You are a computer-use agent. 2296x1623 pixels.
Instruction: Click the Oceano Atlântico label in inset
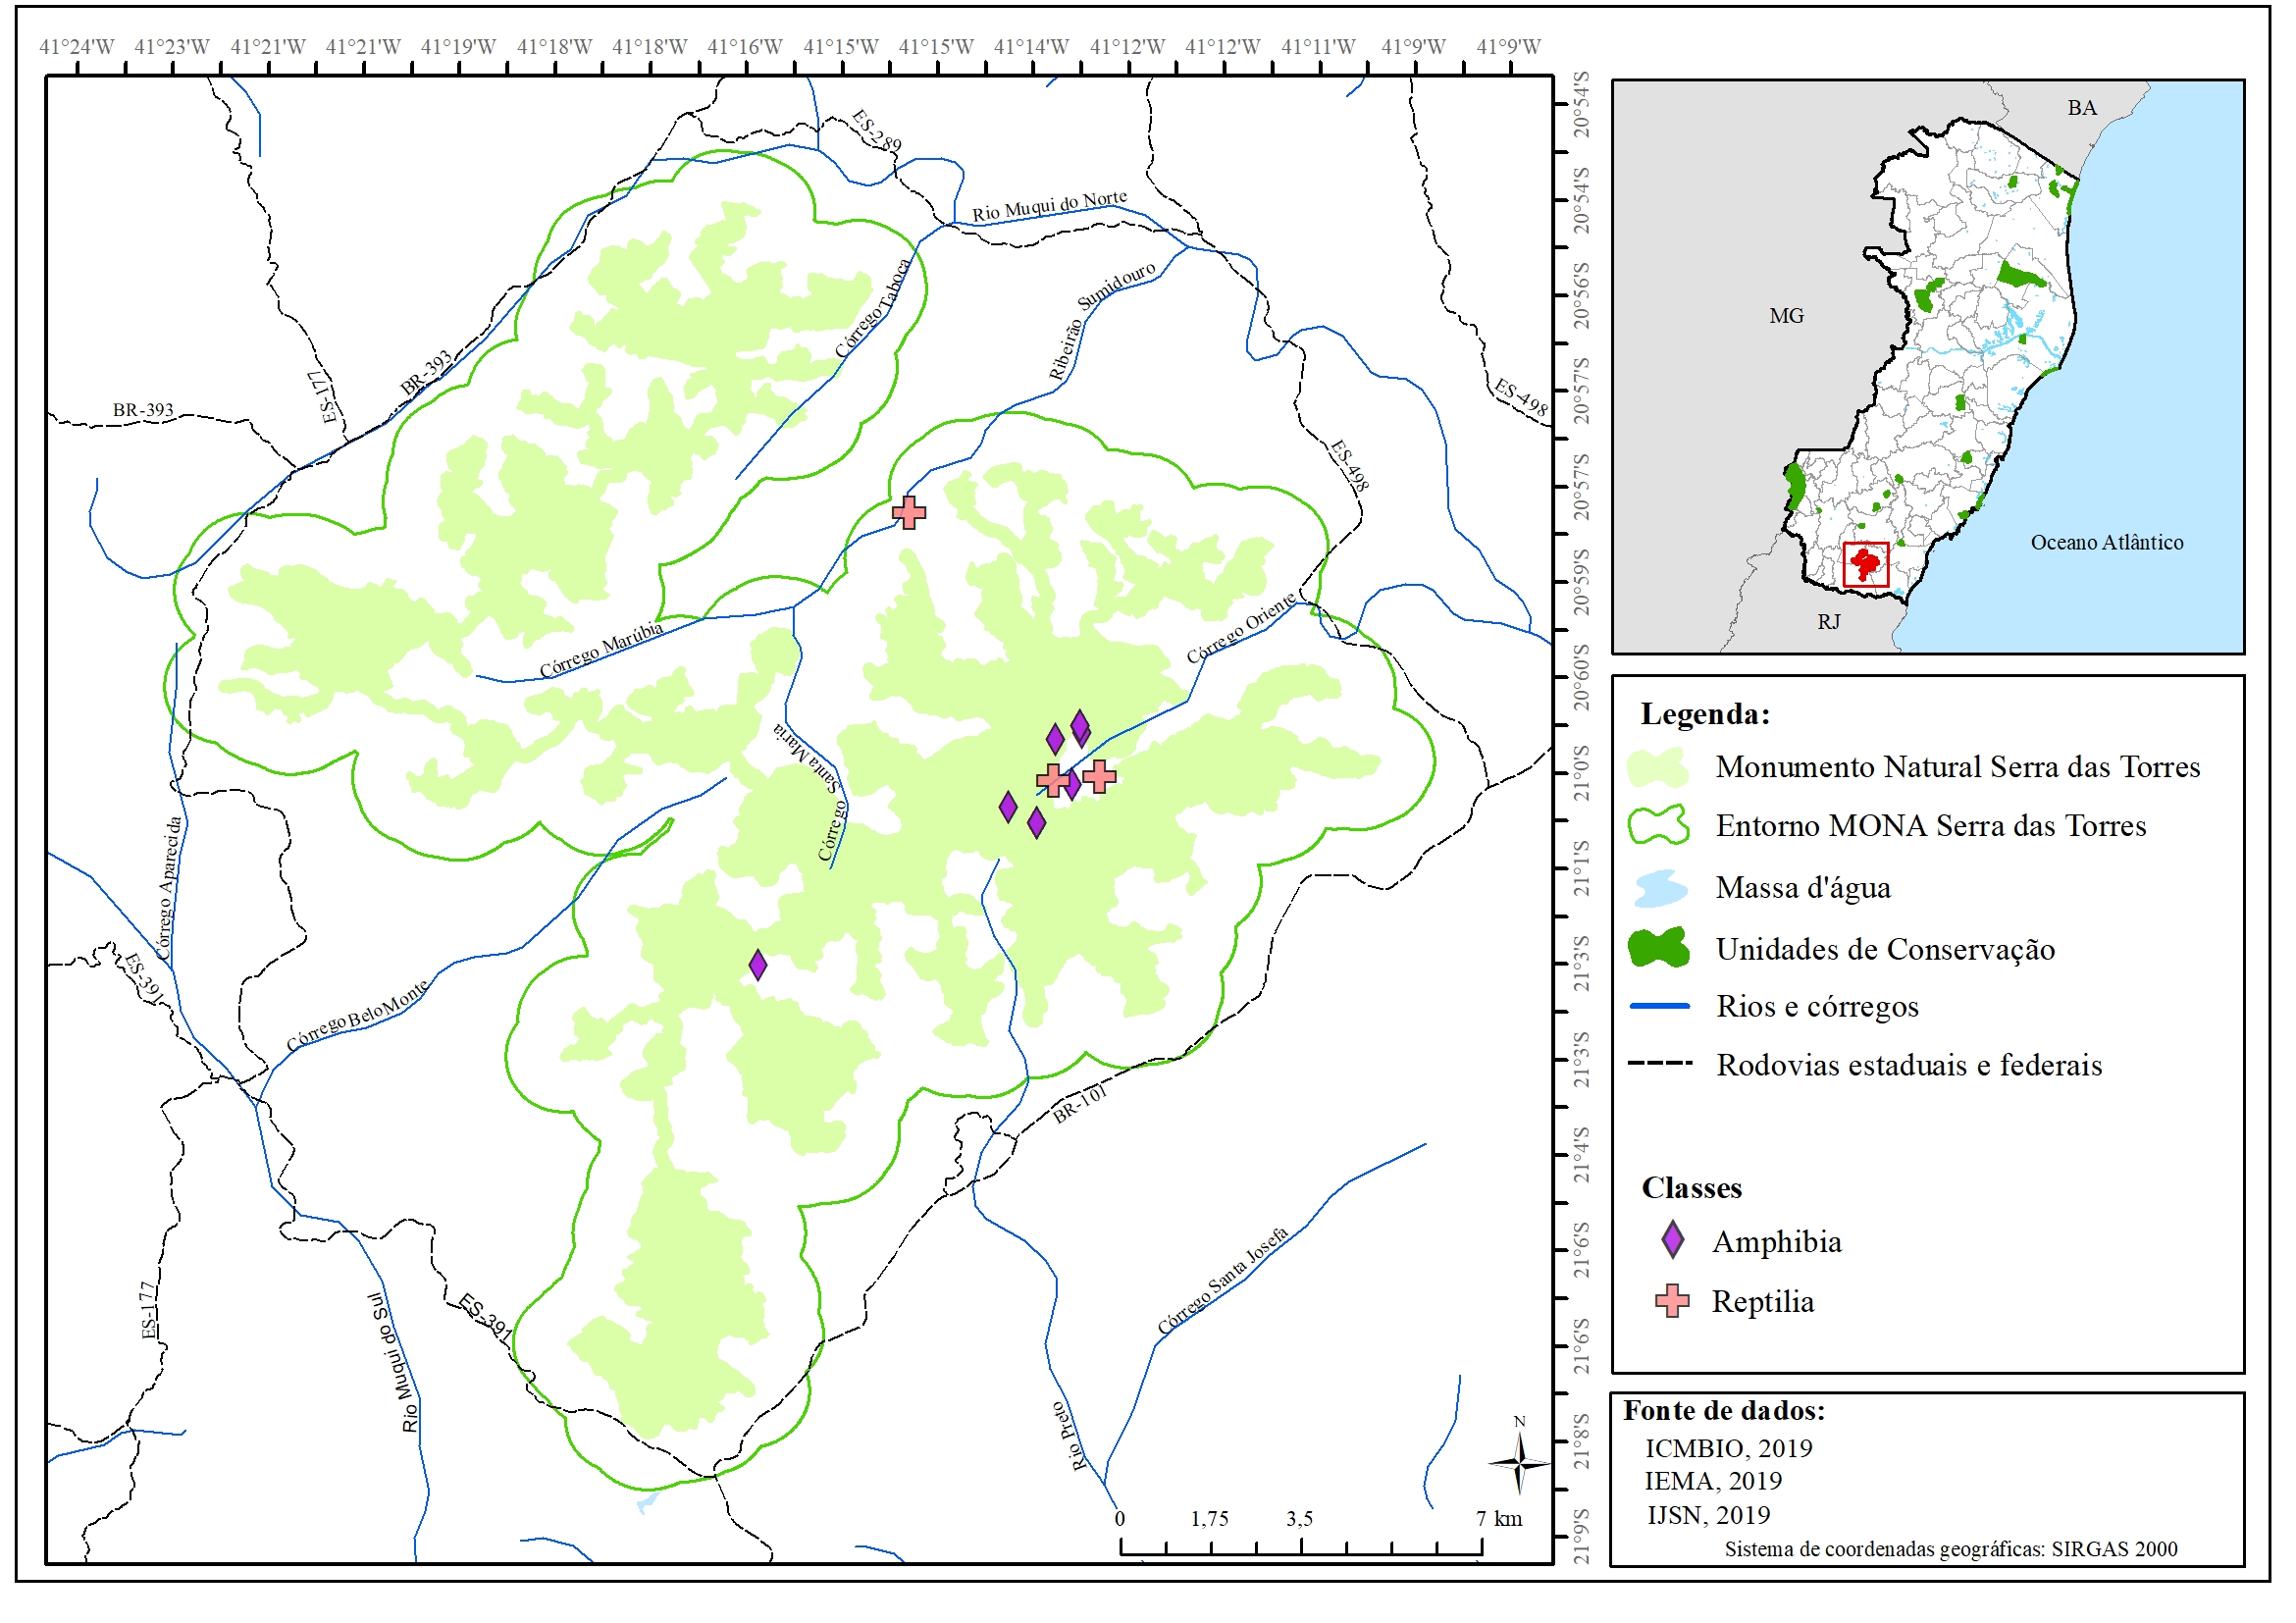2106,542
